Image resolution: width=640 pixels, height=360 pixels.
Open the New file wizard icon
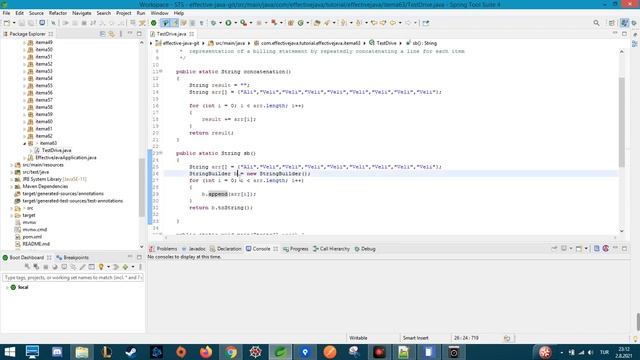(x=7, y=23)
